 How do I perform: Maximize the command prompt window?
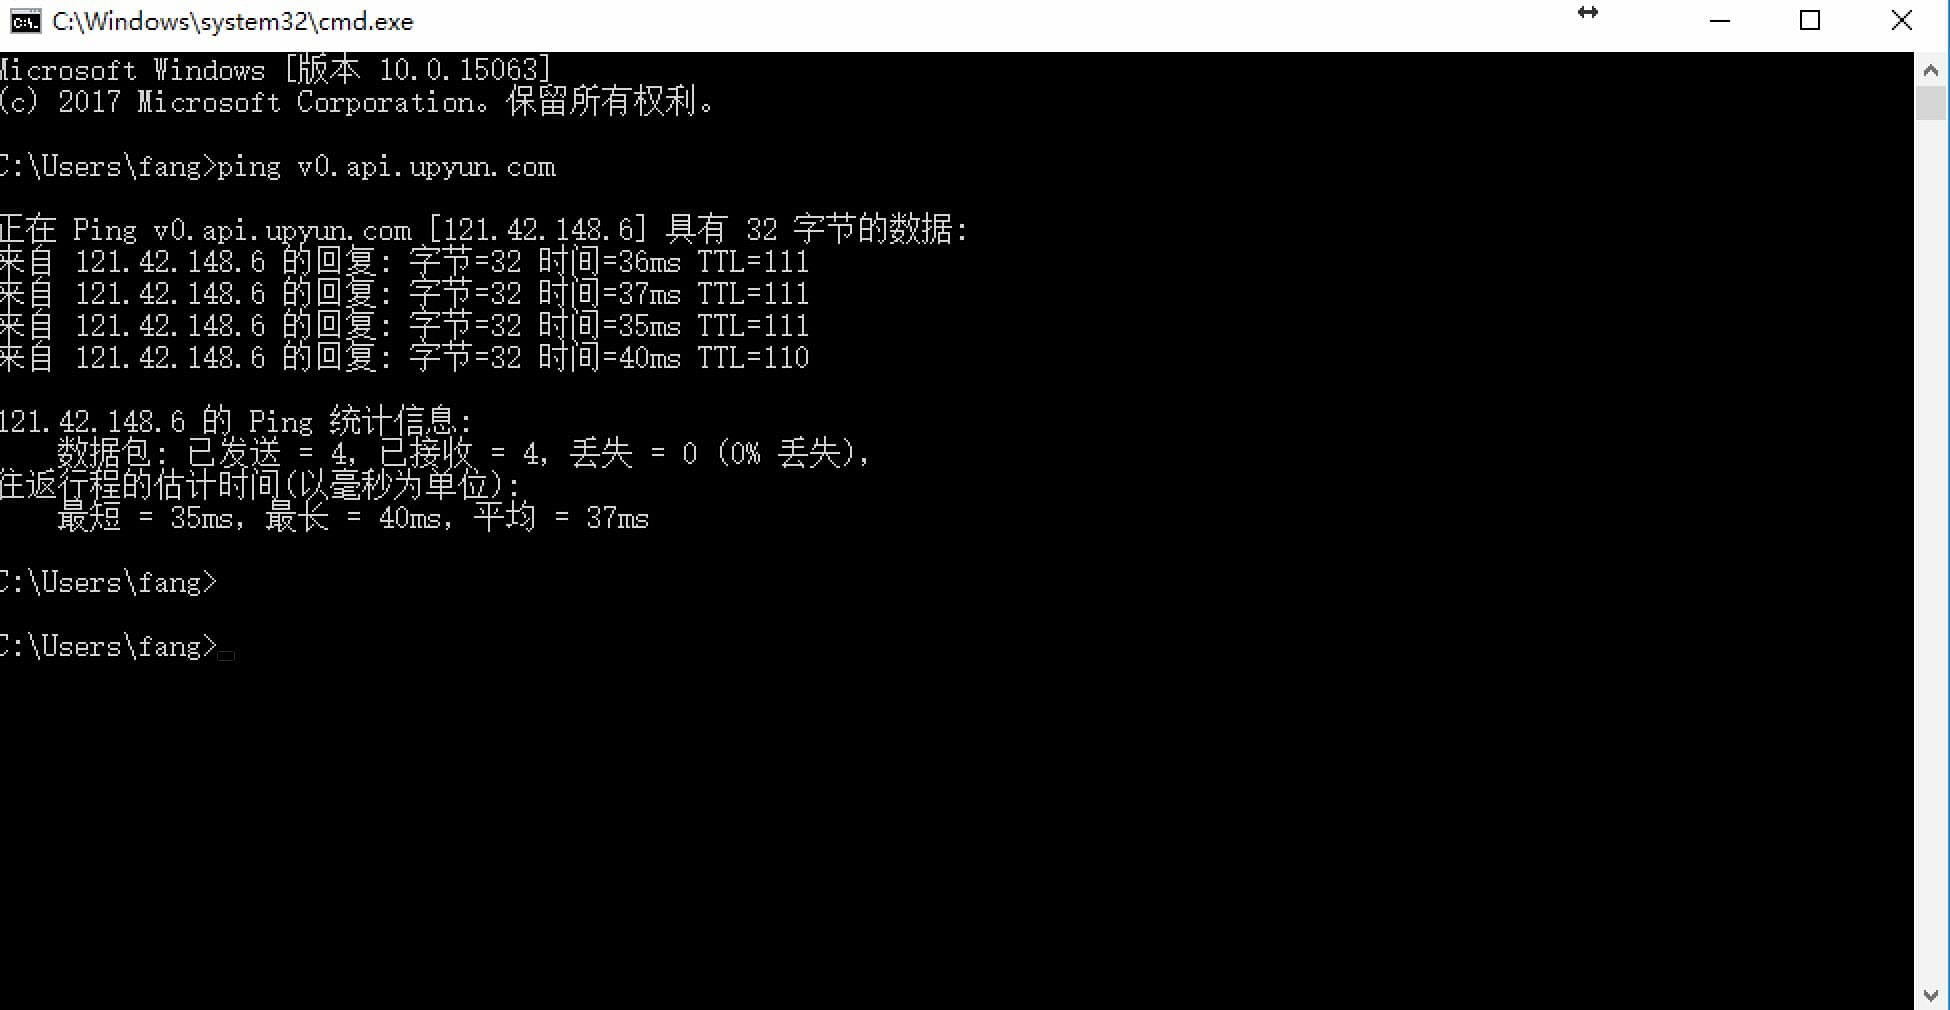(x=1810, y=21)
